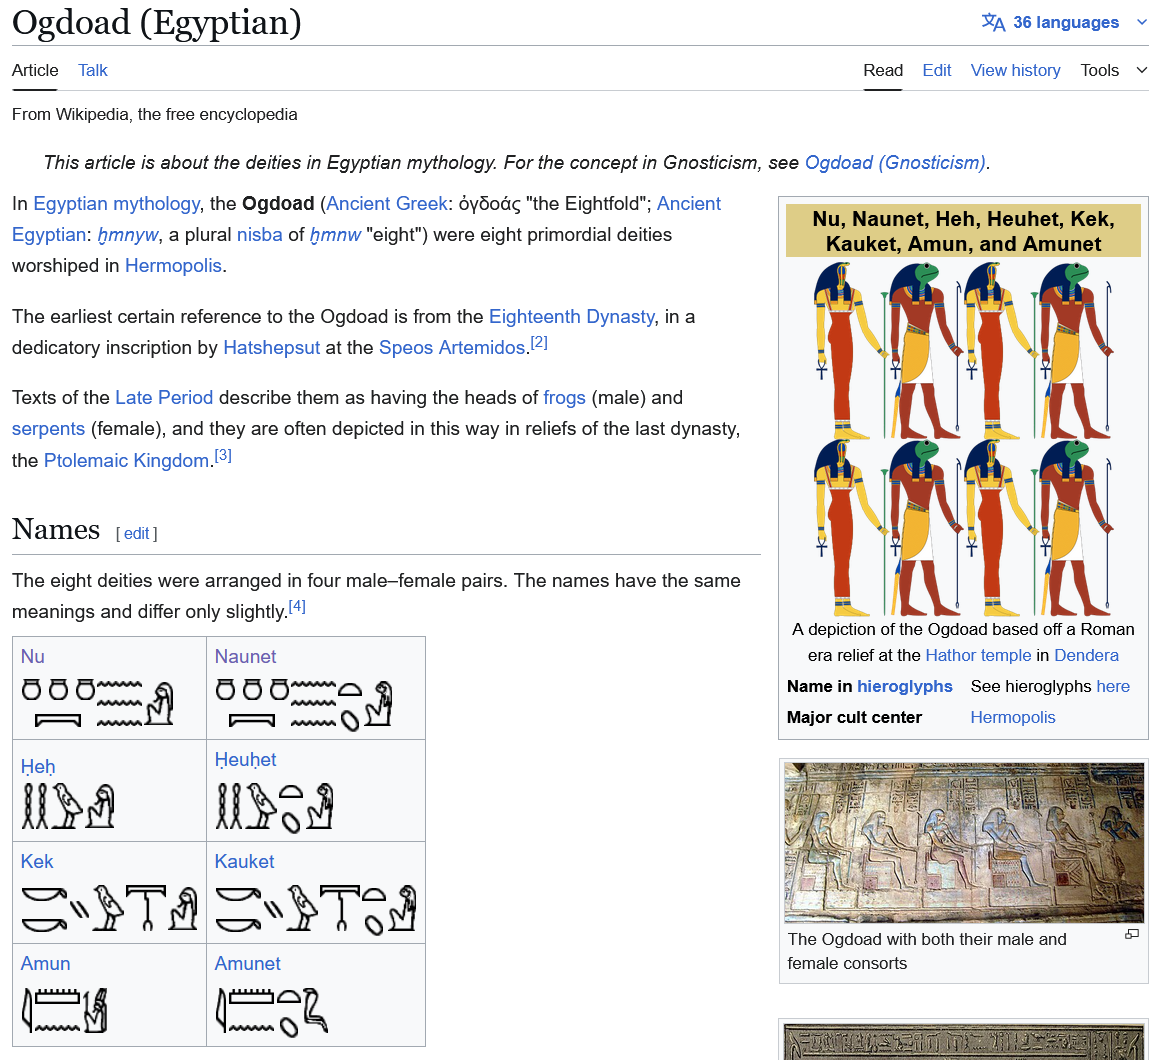Expand the 36 languages dropdown
The width and height of the screenshot is (1161, 1060).
point(1066,22)
